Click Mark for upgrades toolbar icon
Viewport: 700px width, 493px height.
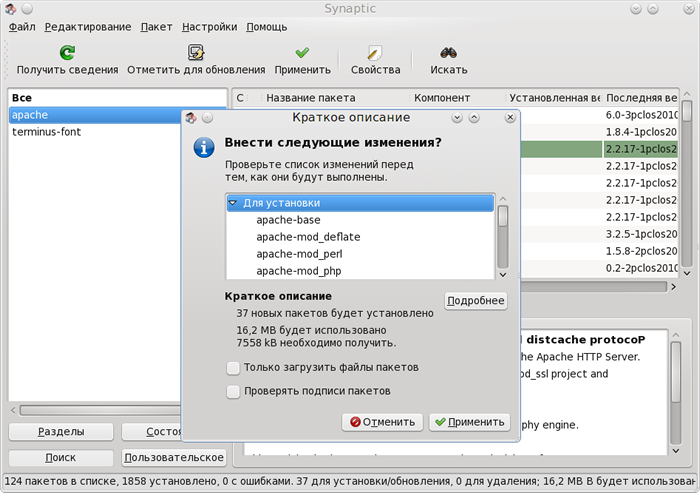196,53
